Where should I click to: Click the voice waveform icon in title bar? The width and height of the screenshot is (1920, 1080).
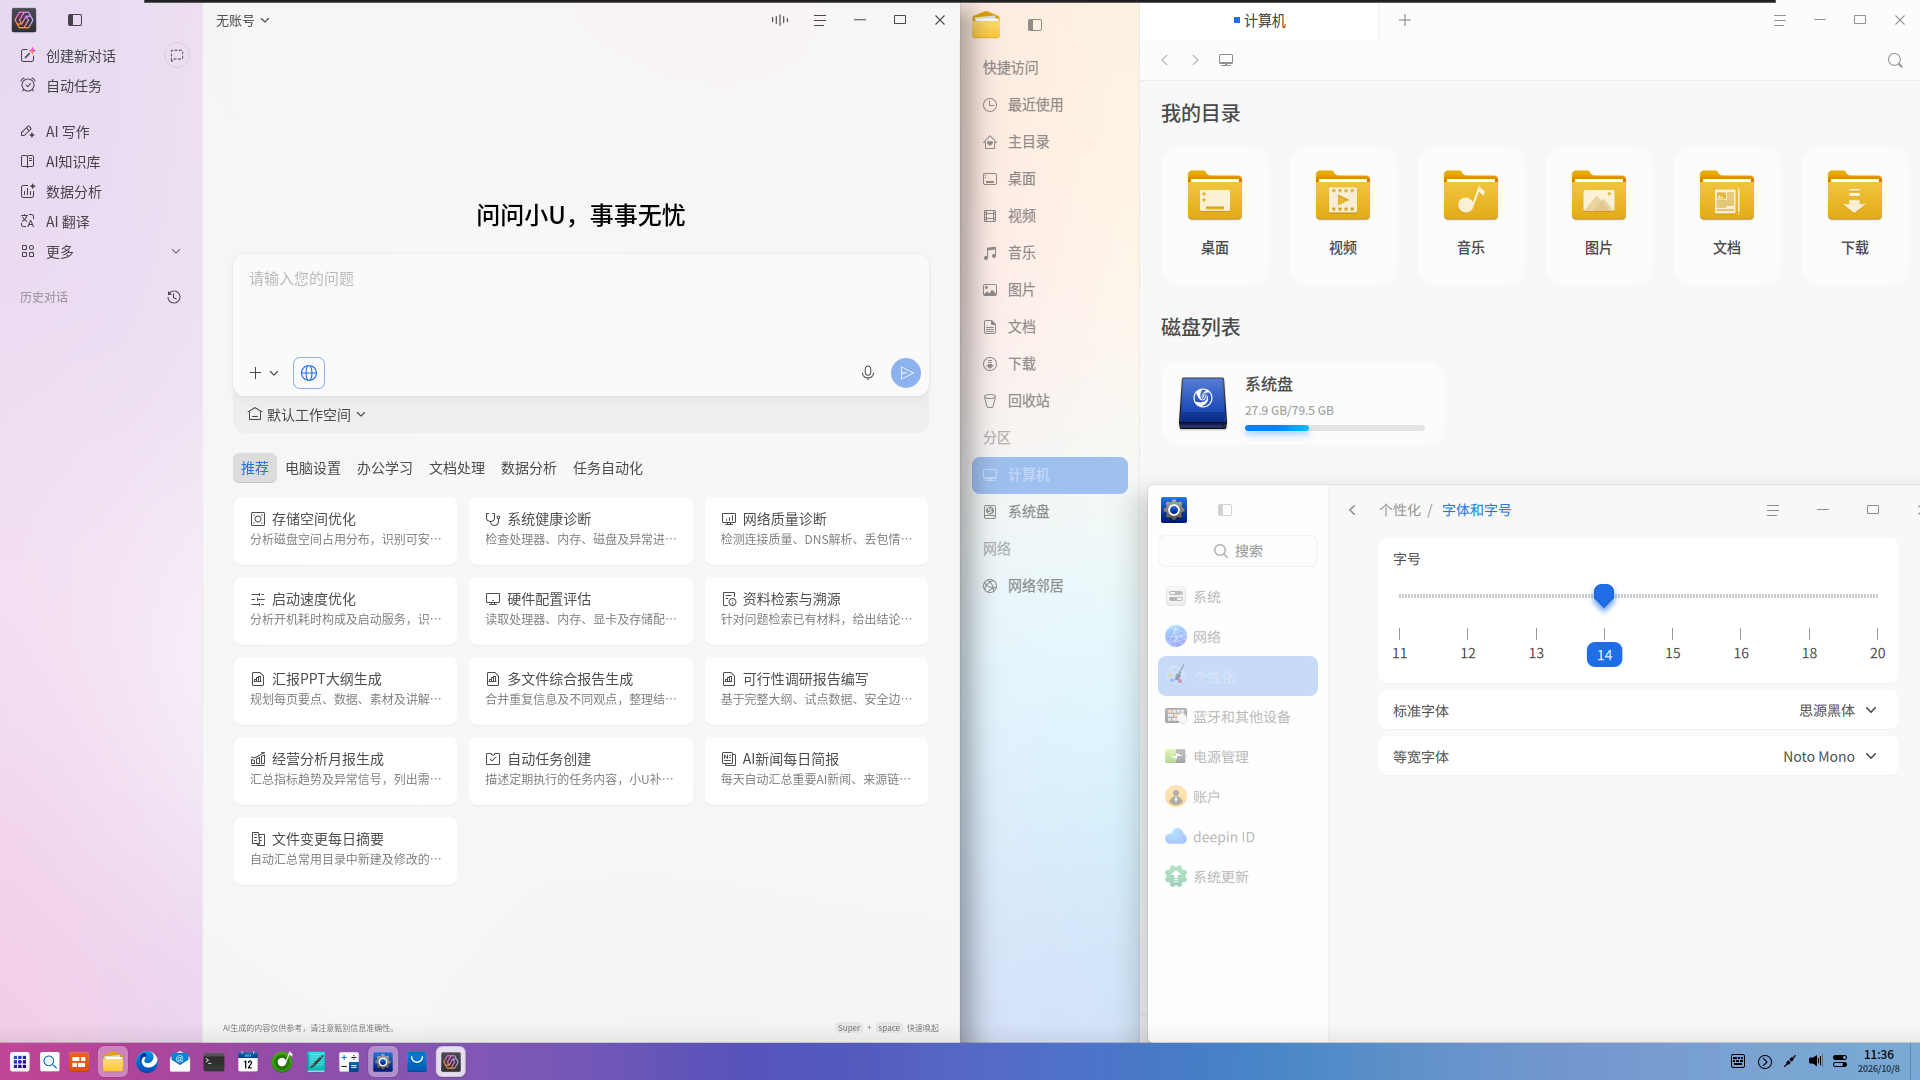pyautogui.click(x=780, y=20)
